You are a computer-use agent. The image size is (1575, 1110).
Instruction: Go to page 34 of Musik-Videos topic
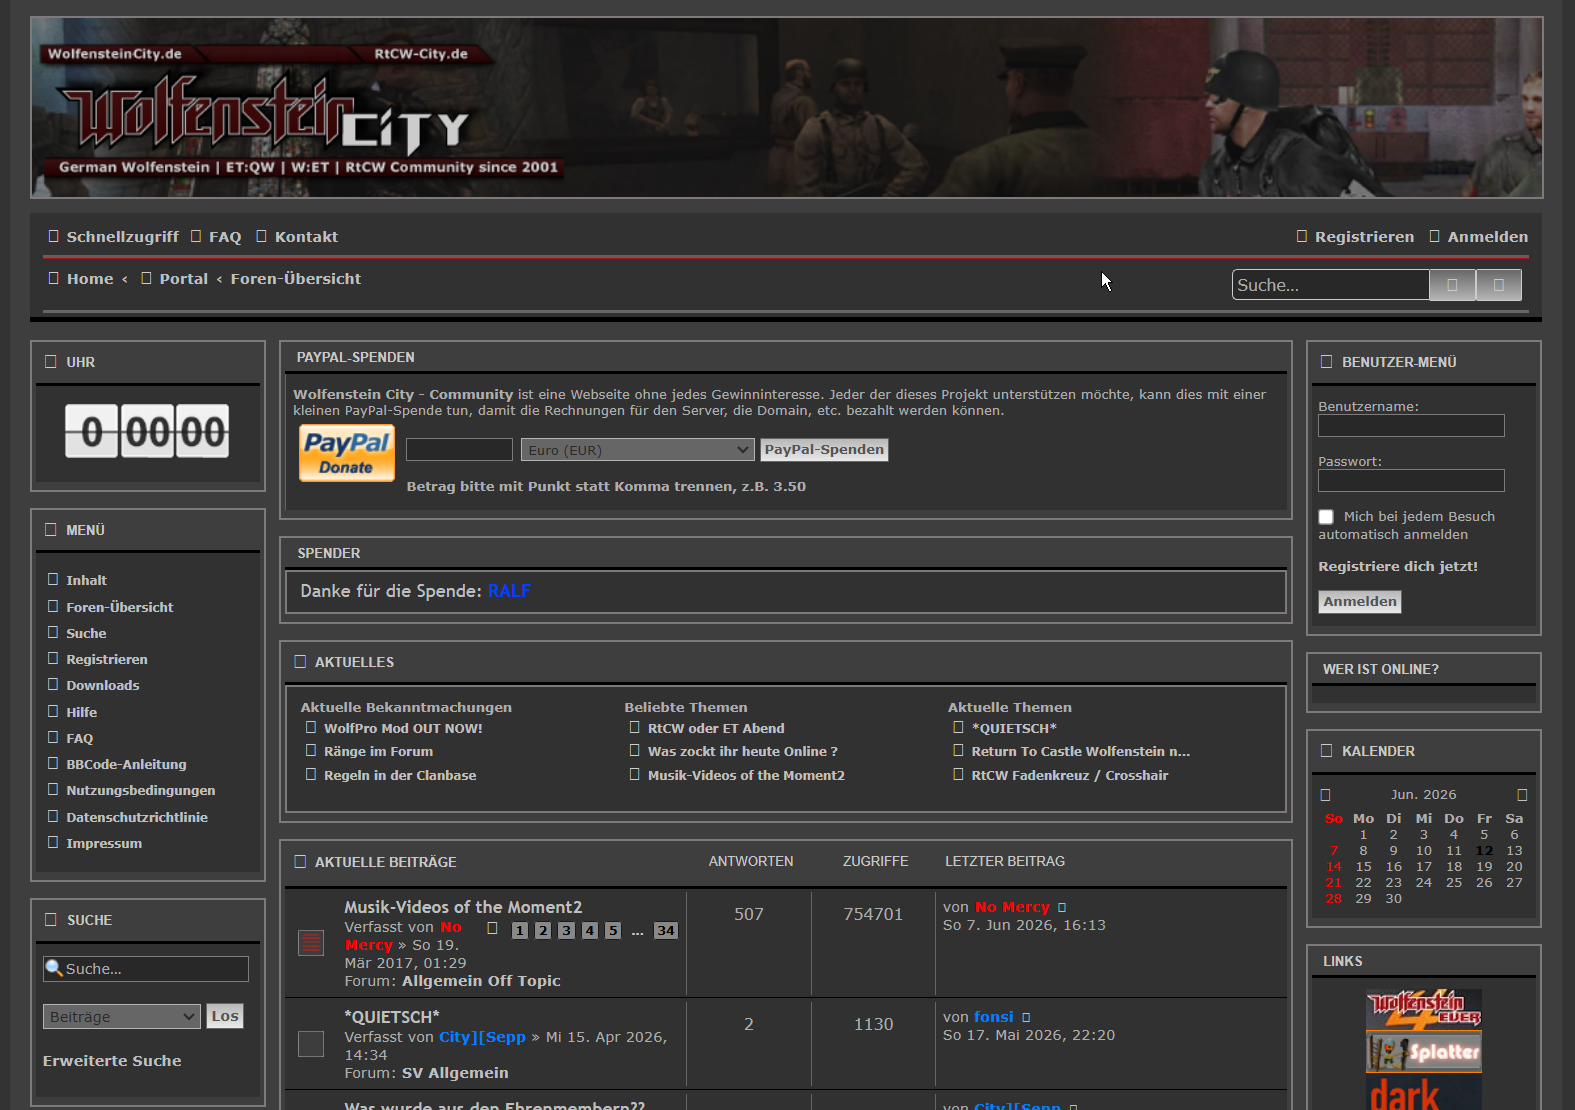(666, 931)
